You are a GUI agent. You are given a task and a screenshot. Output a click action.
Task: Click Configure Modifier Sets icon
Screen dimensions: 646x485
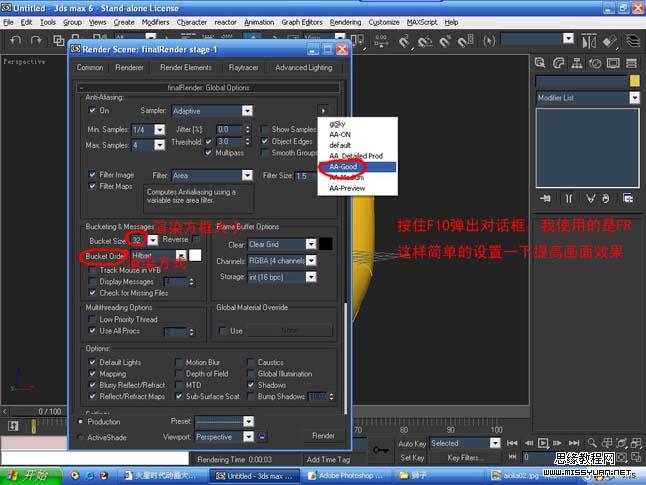[628, 199]
